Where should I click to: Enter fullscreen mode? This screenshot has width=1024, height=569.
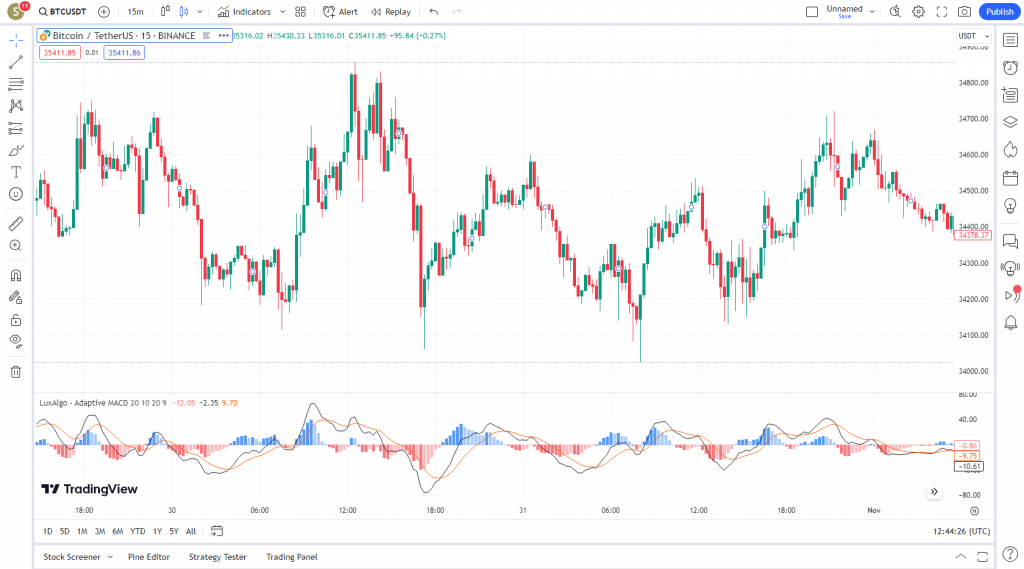(942, 12)
